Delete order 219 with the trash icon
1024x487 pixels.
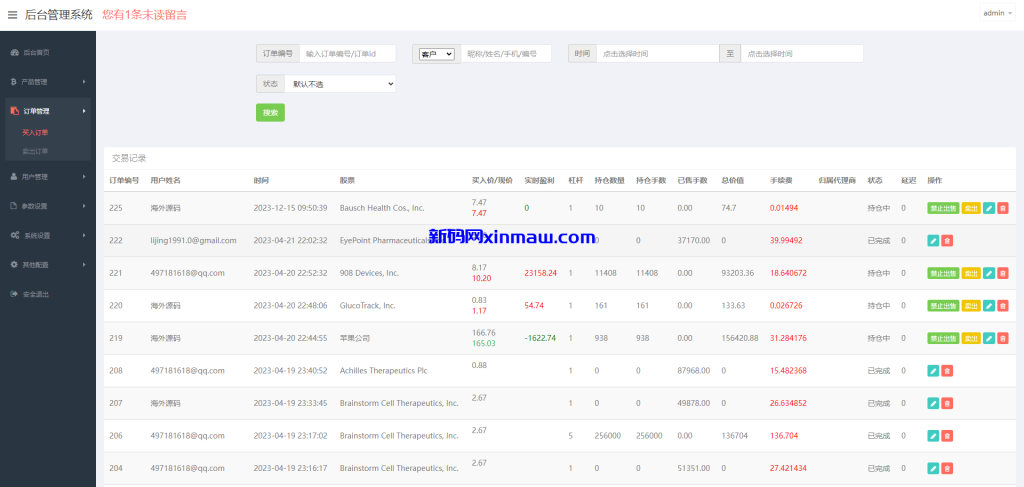[1003, 338]
